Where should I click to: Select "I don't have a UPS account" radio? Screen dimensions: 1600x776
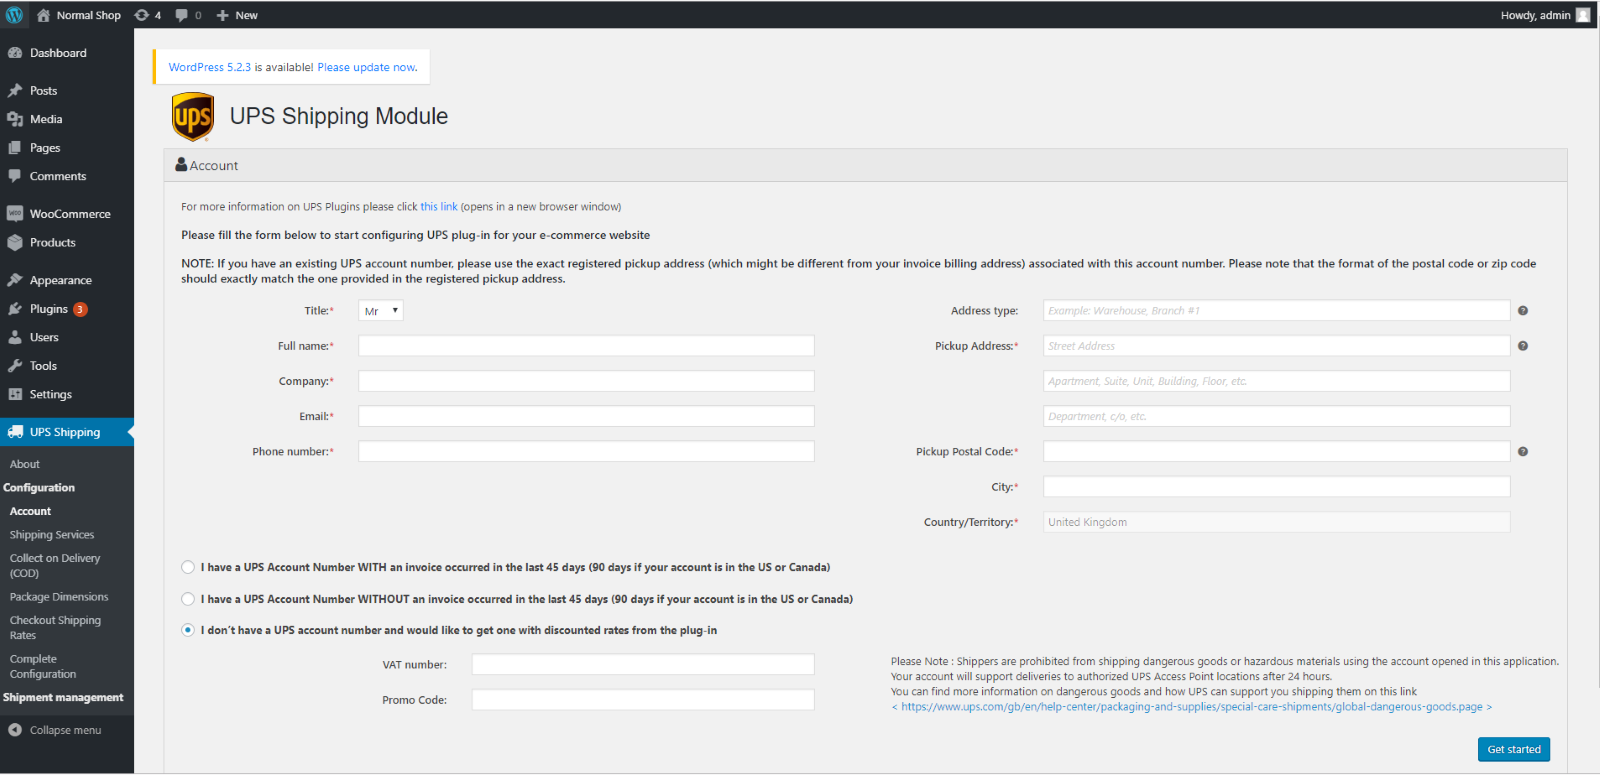188,630
